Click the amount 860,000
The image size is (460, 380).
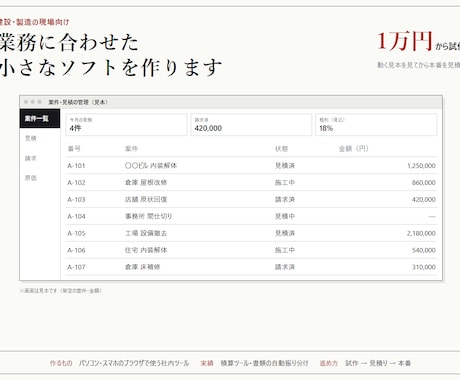click(x=424, y=183)
